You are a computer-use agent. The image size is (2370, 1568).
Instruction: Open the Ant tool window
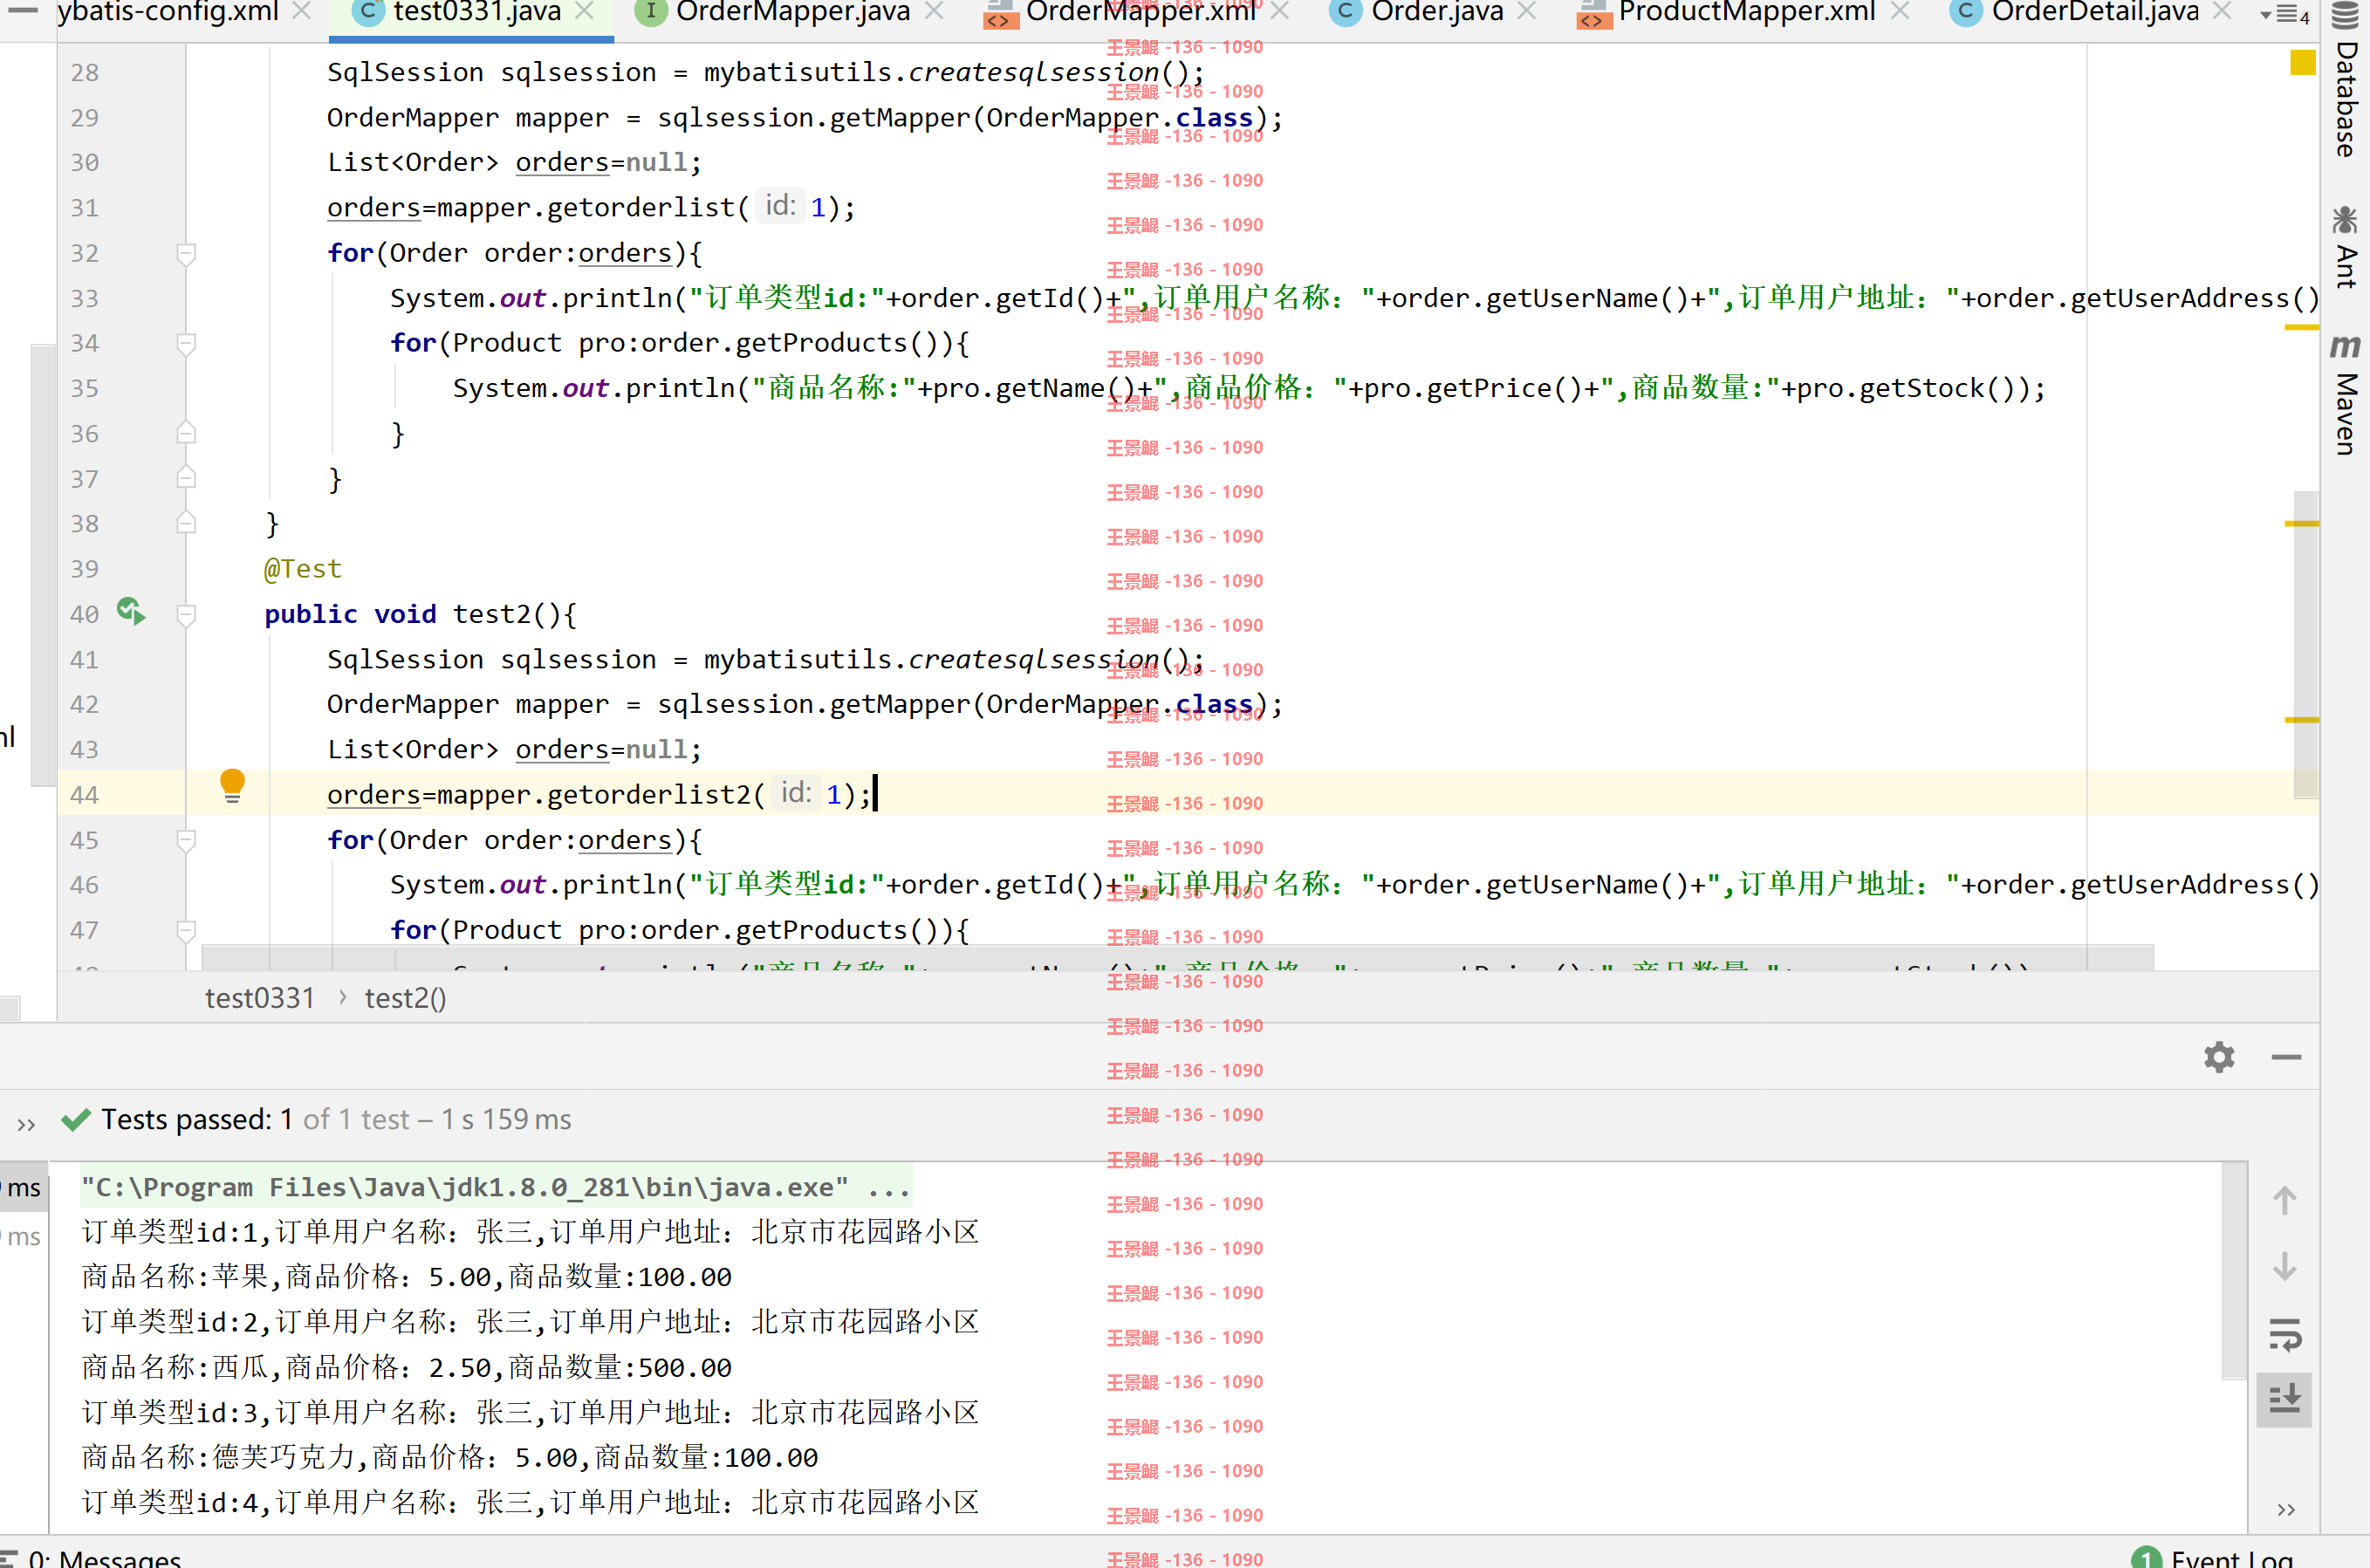[x=2345, y=248]
